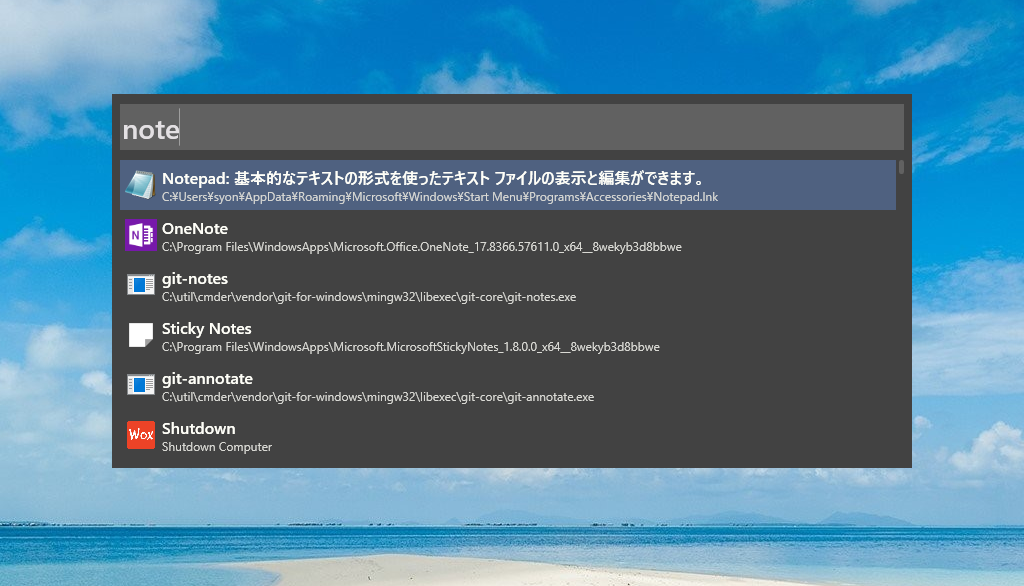Click the results list scrollbar thumb
This screenshot has height=586, width=1024.
[901, 167]
